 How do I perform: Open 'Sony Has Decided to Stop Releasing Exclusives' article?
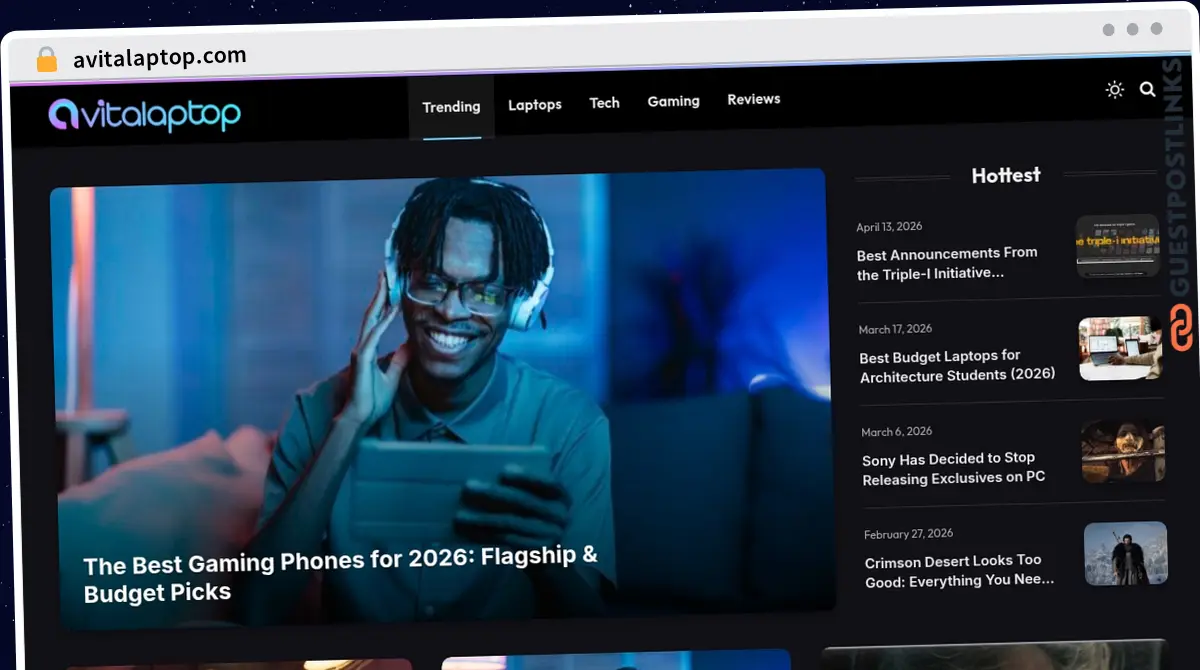tap(953, 468)
